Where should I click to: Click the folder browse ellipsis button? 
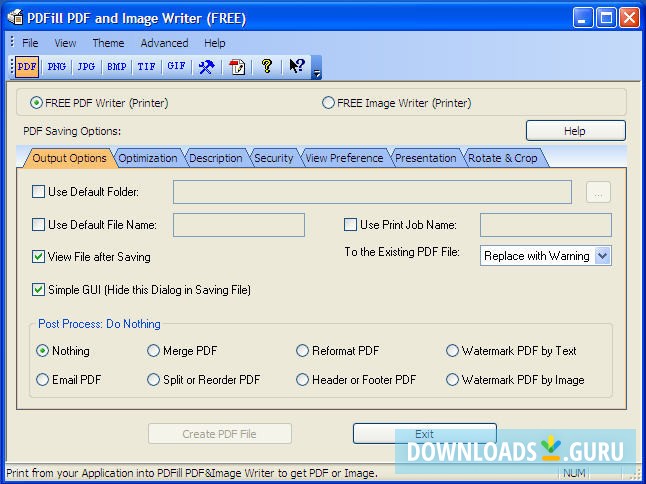598,192
